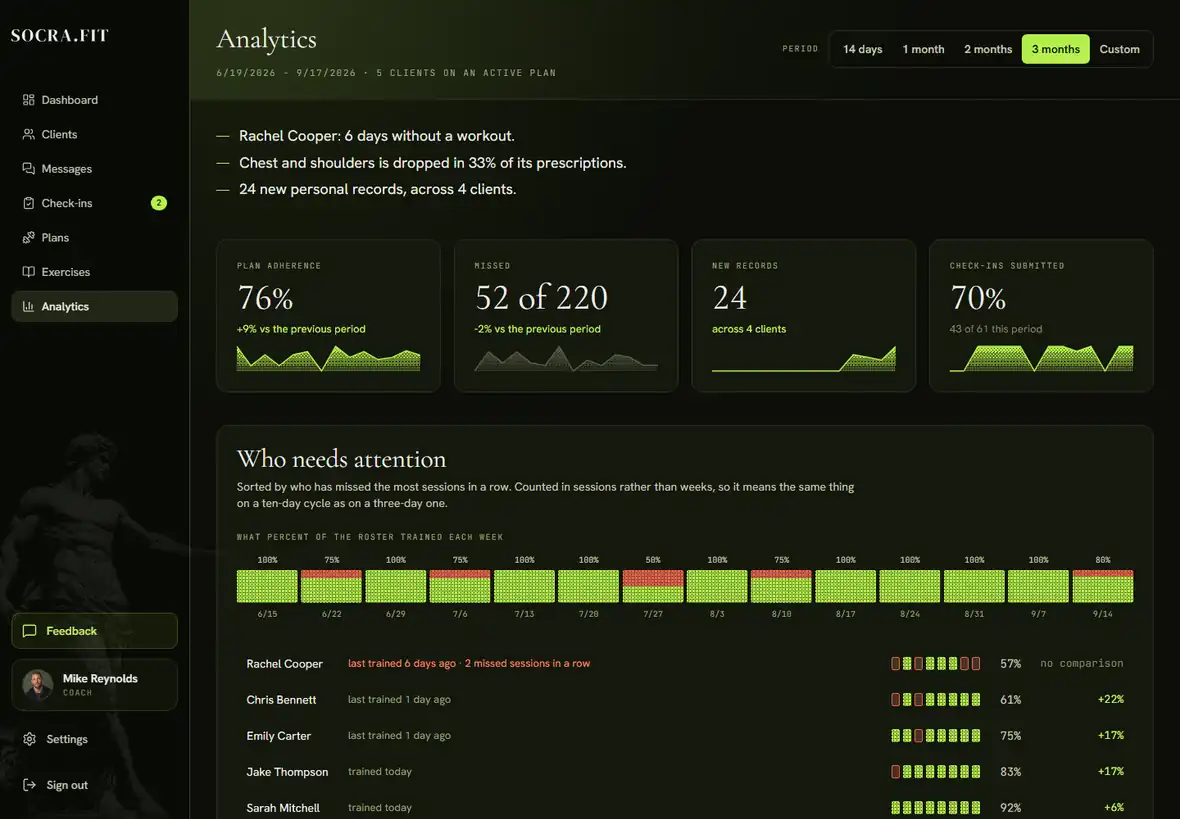This screenshot has height=819, width=1180.
Task: Switch period to 2 months
Action: point(988,49)
